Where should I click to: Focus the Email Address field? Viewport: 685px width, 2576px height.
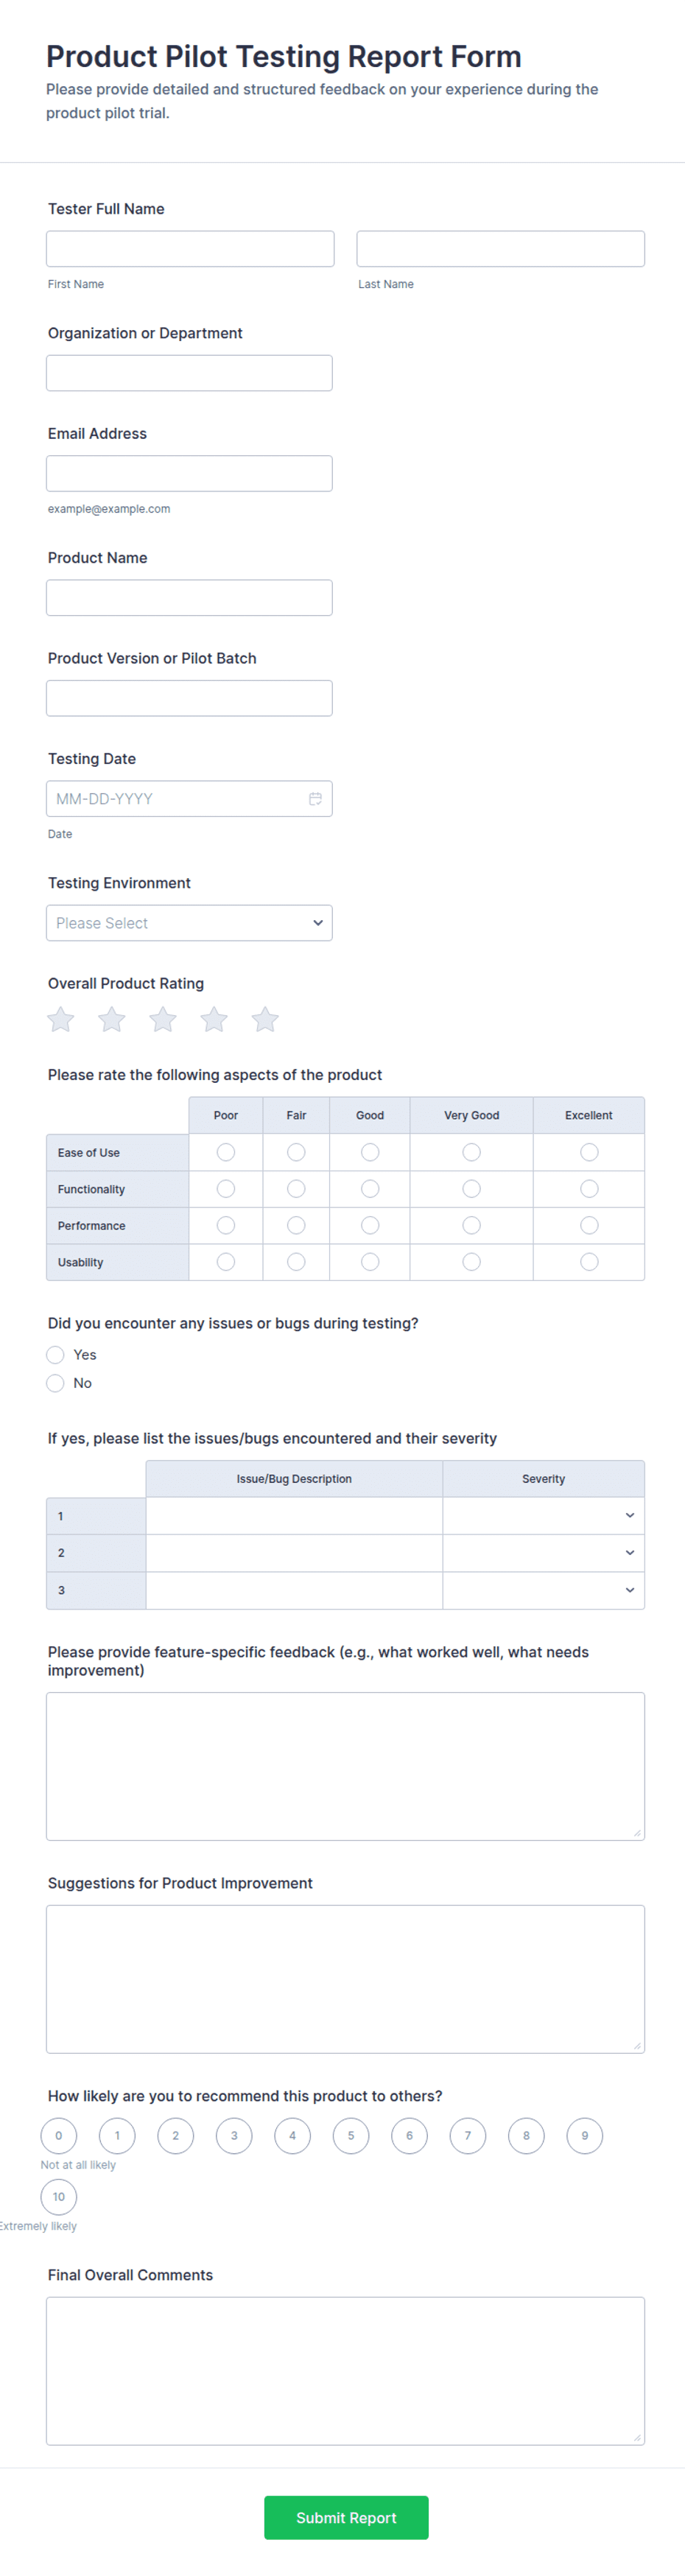189,472
